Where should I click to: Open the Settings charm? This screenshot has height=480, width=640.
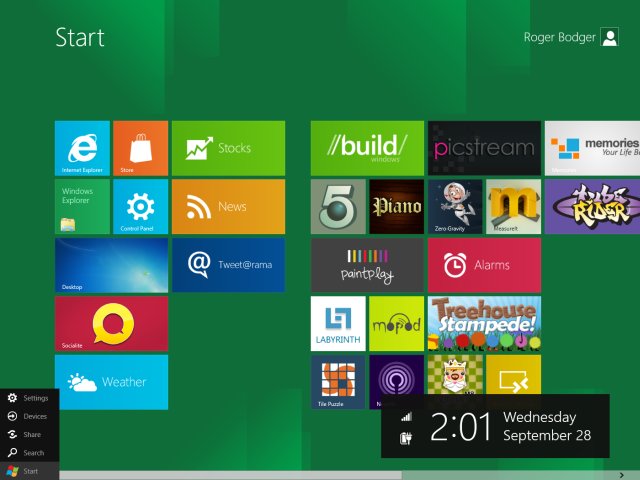(x=29, y=398)
